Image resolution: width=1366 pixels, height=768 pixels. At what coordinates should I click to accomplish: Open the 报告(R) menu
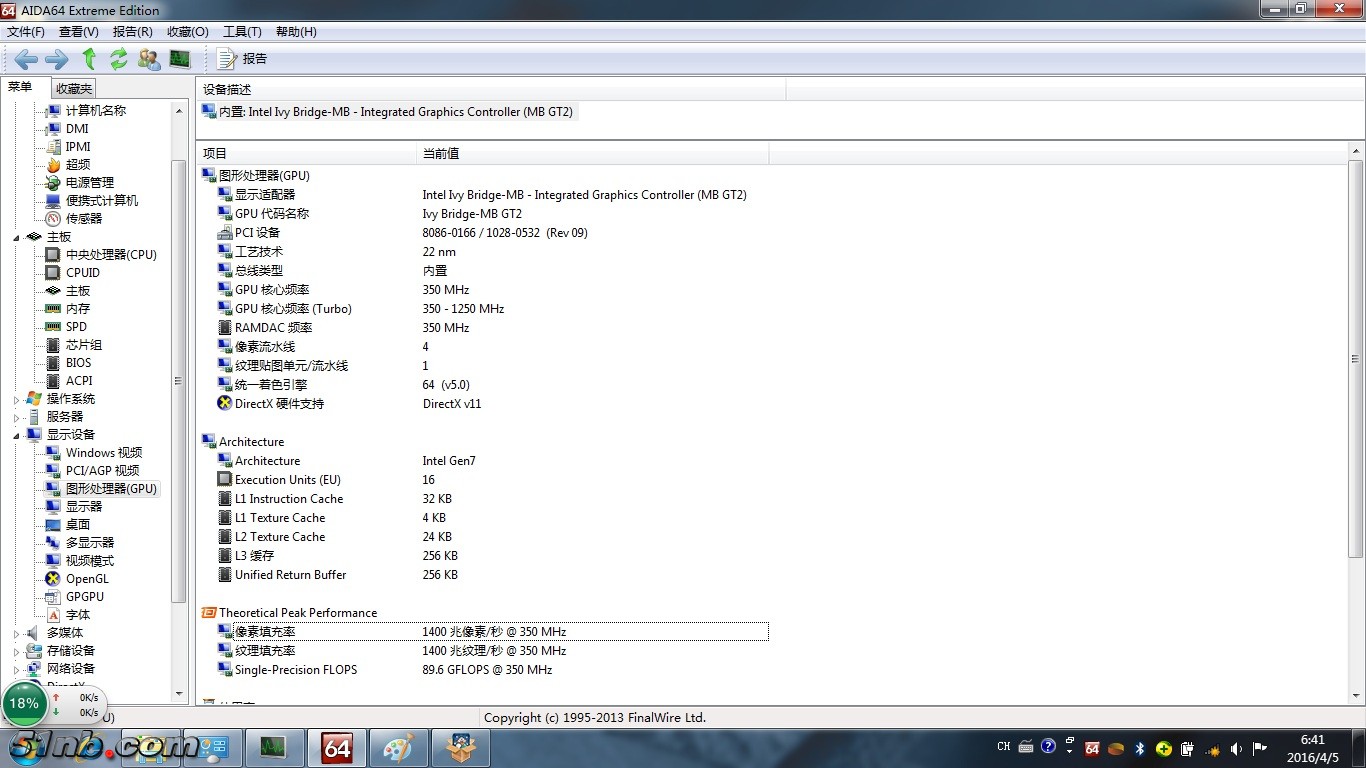tap(132, 32)
